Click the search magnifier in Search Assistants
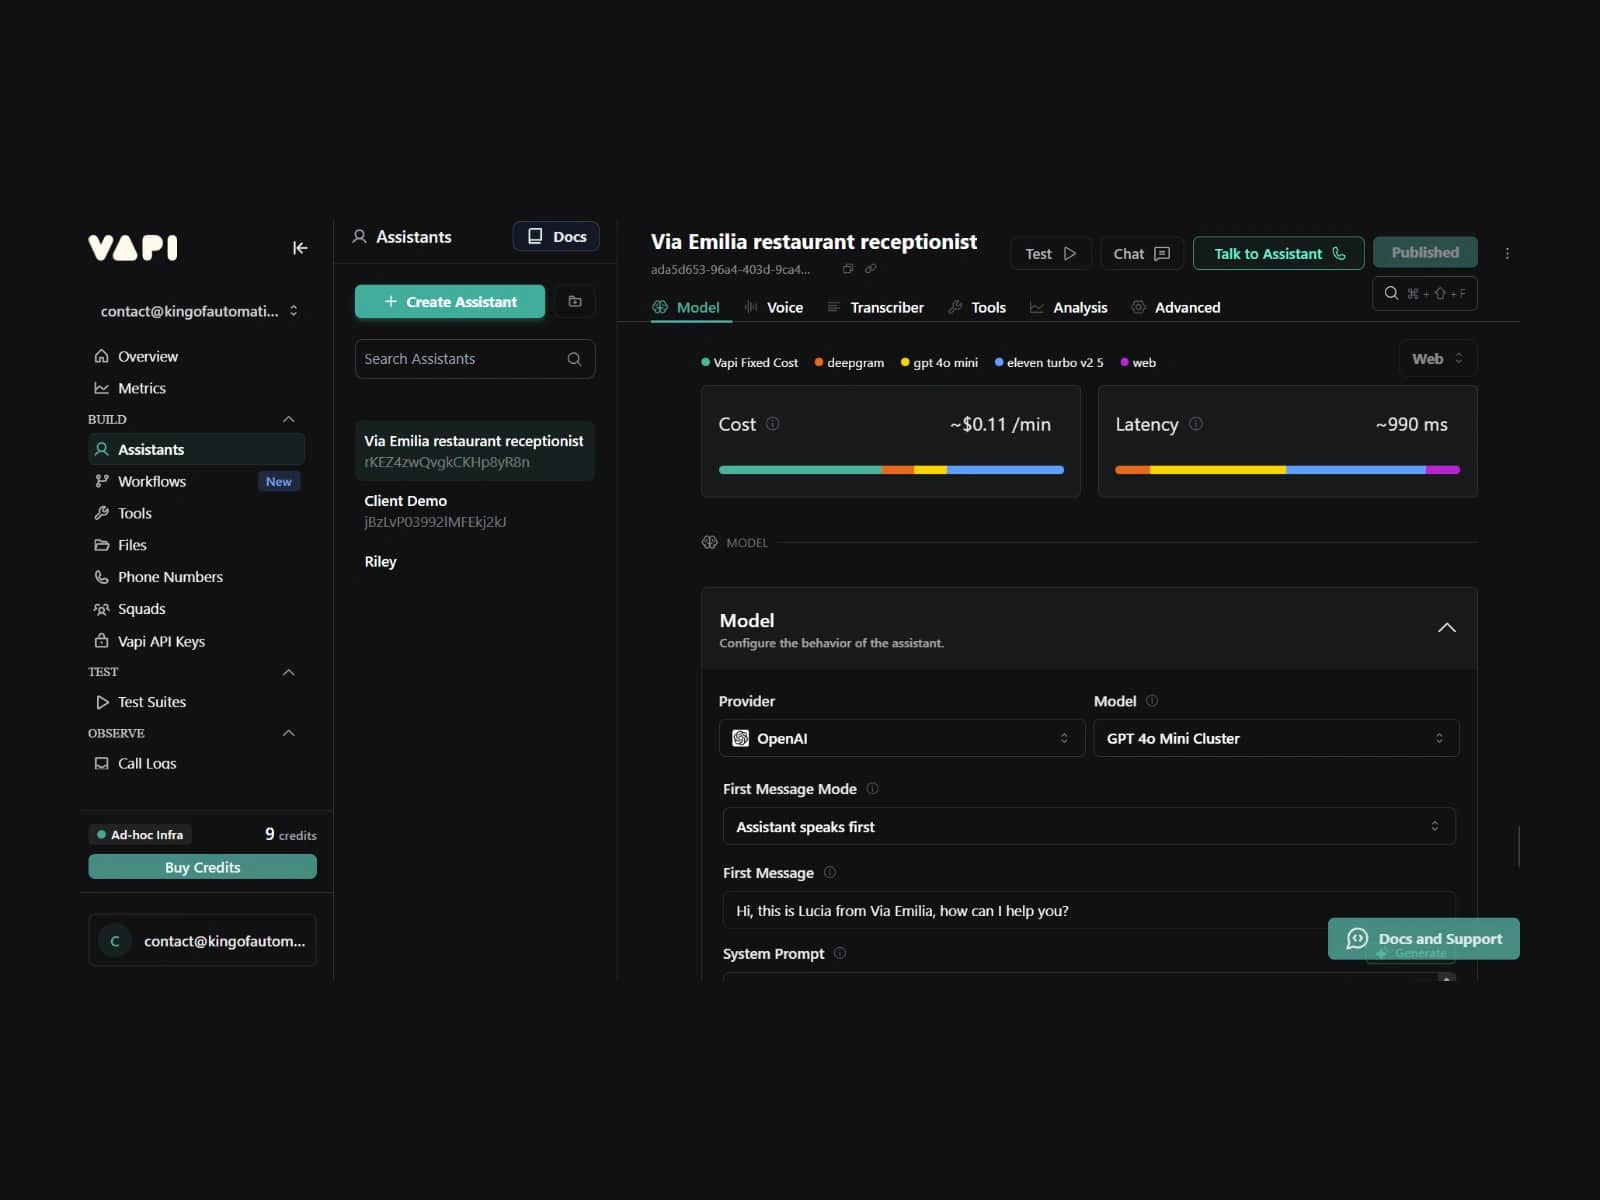1600x1200 pixels. pyautogui.click(x=574, y=359)
